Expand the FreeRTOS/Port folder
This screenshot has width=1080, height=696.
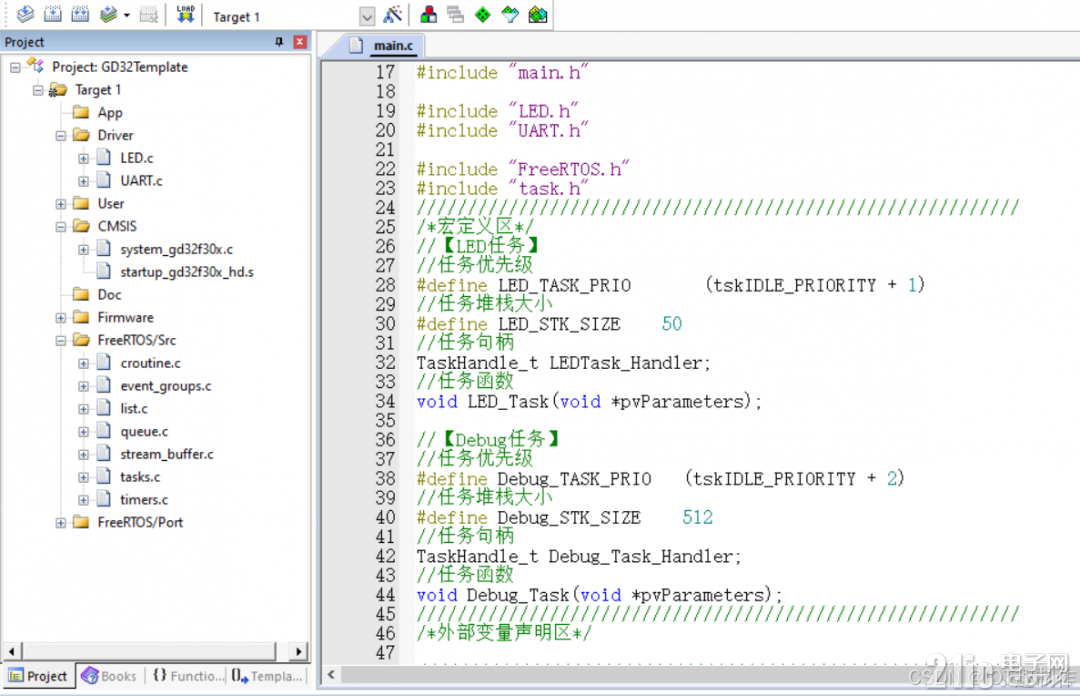click(x=61, y=523)
